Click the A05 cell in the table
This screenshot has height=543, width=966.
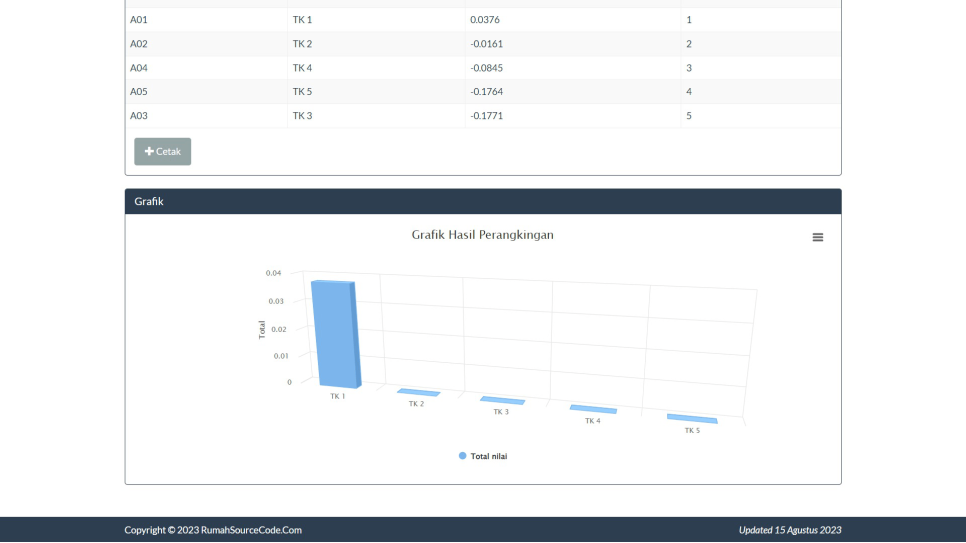click(139, 92)
